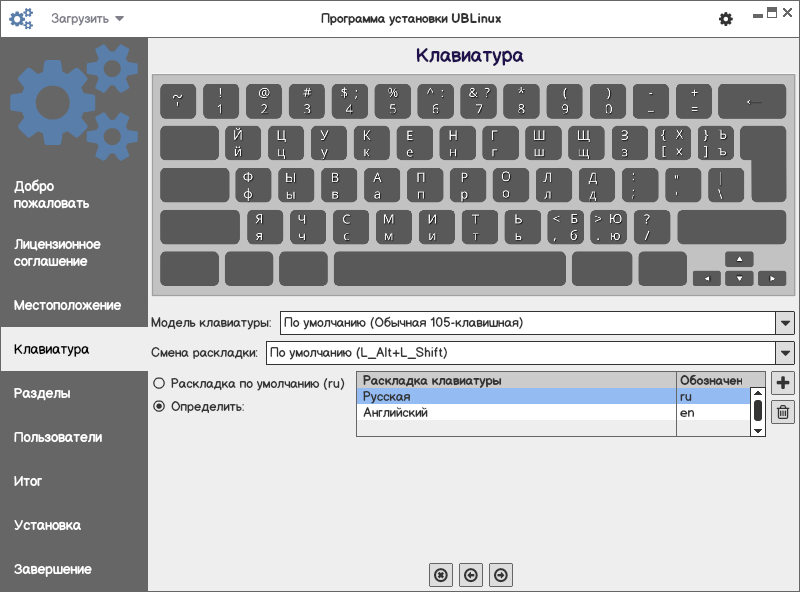Click layout list scrollbar down arrow
Viewport: 800px width, 592px height.
(x=758, y=431)
